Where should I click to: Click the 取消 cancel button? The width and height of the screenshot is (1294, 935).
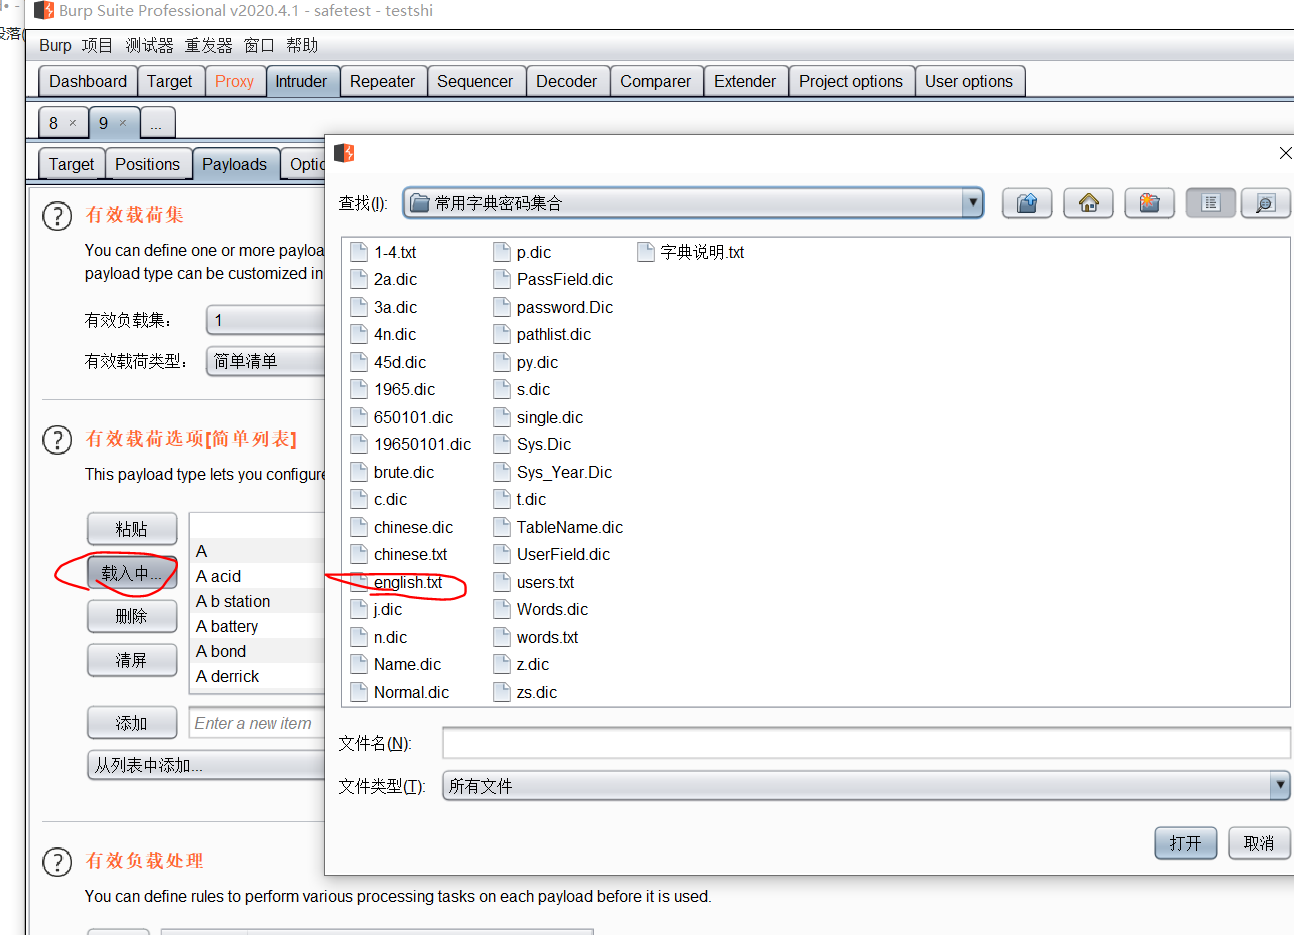pos(1259,843)
